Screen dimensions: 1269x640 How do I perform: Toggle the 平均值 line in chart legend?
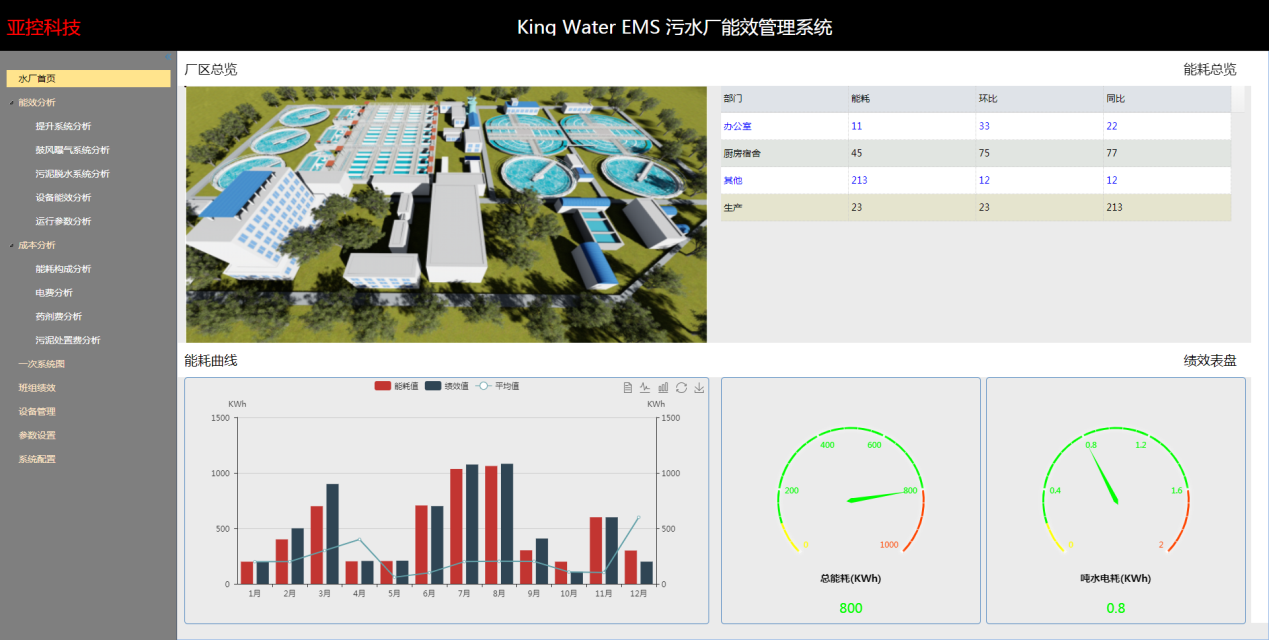(x=497, y=386)
